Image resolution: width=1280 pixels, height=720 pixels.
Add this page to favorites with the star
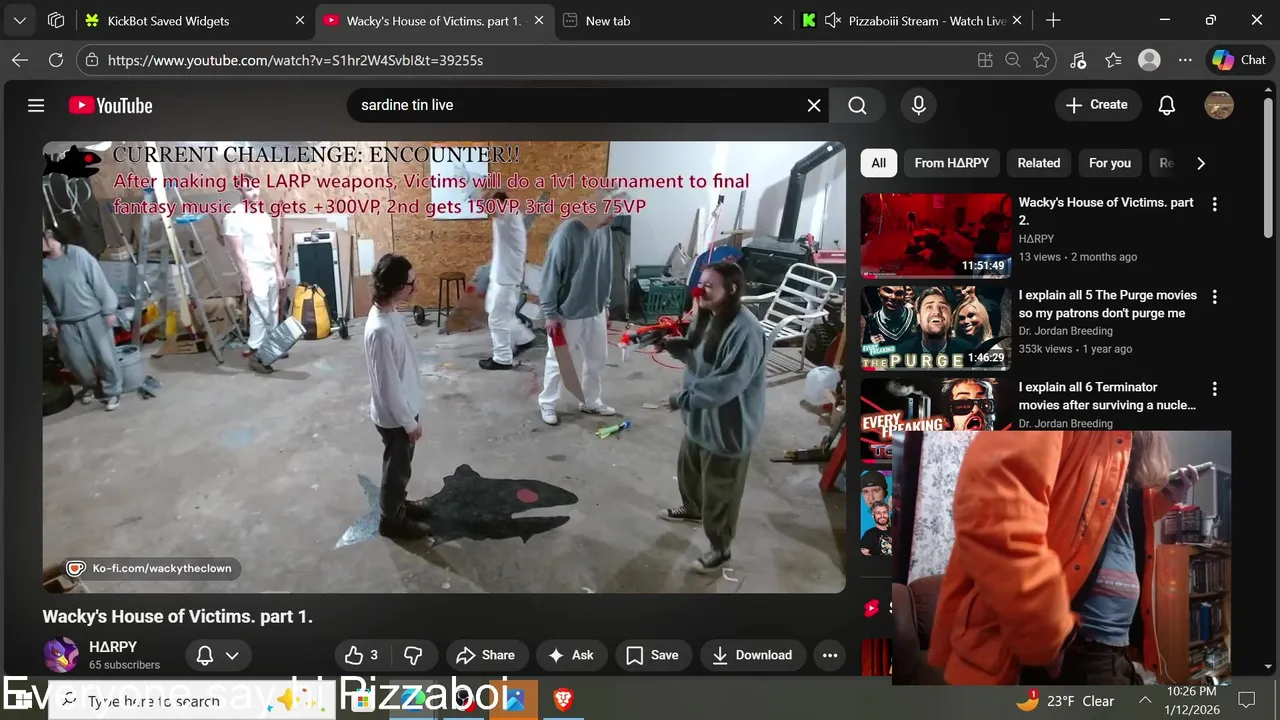(x=1041, y=60)
